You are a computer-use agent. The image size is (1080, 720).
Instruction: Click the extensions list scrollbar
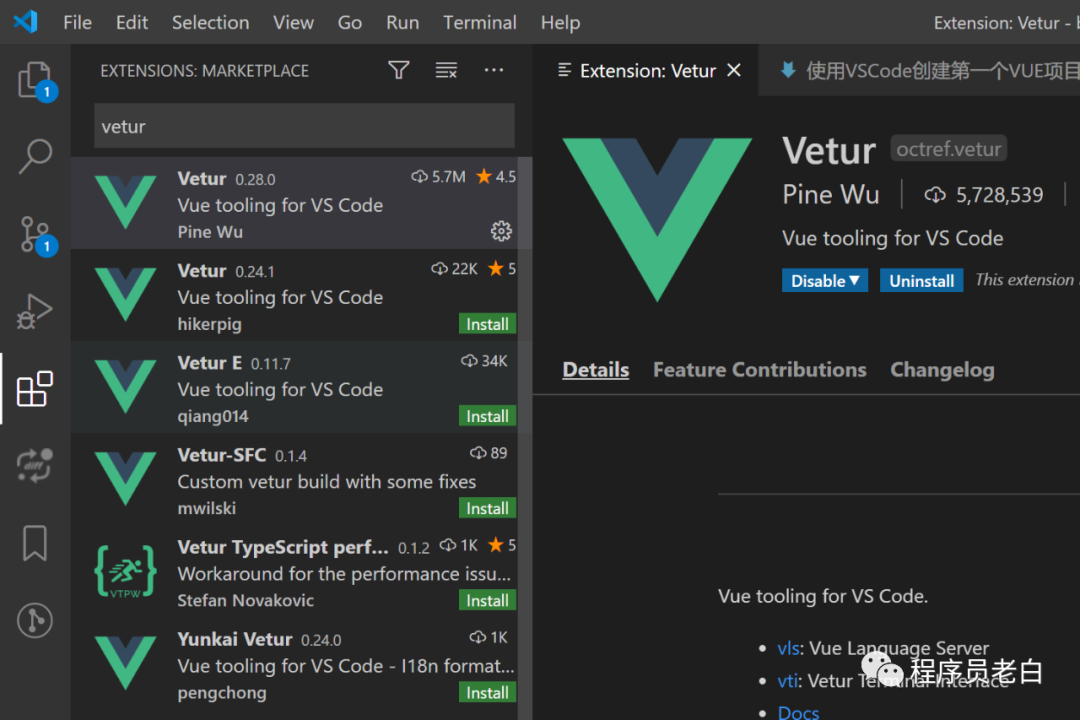[x=525, y=438]
